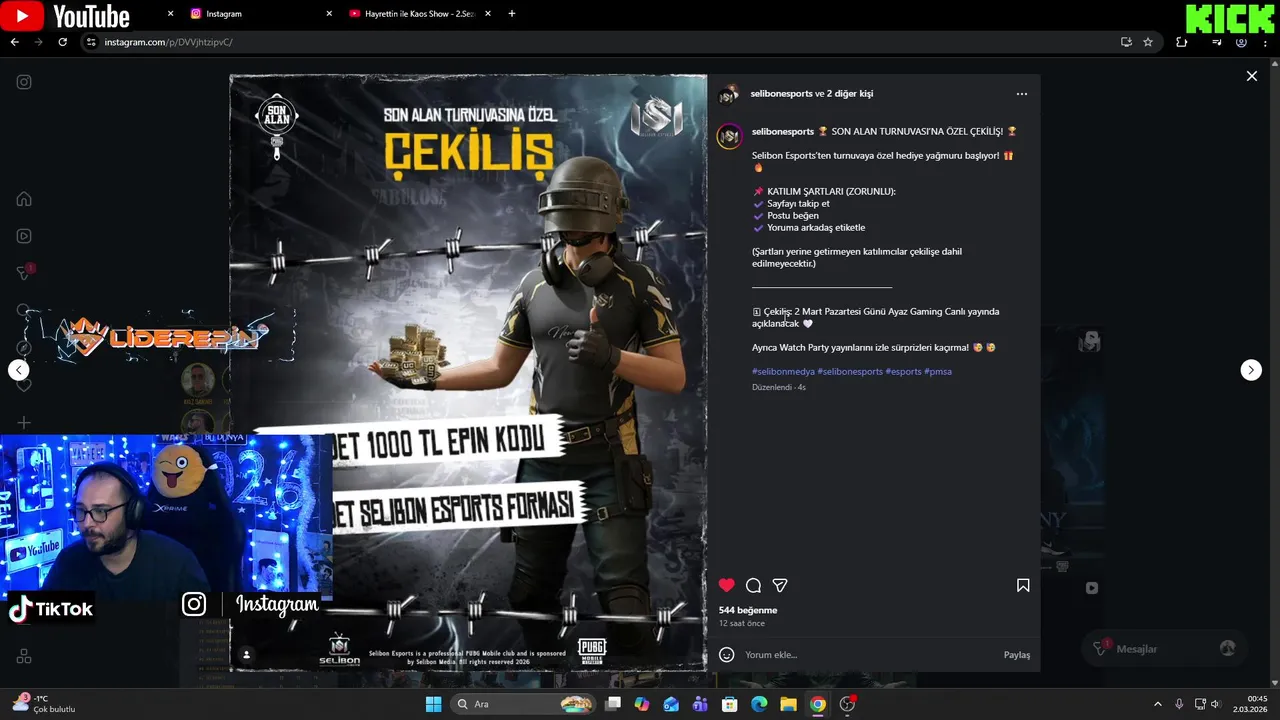The image size is (1280, 720).
Task: Open the post's three-dot options menu
Action: 1021,94
